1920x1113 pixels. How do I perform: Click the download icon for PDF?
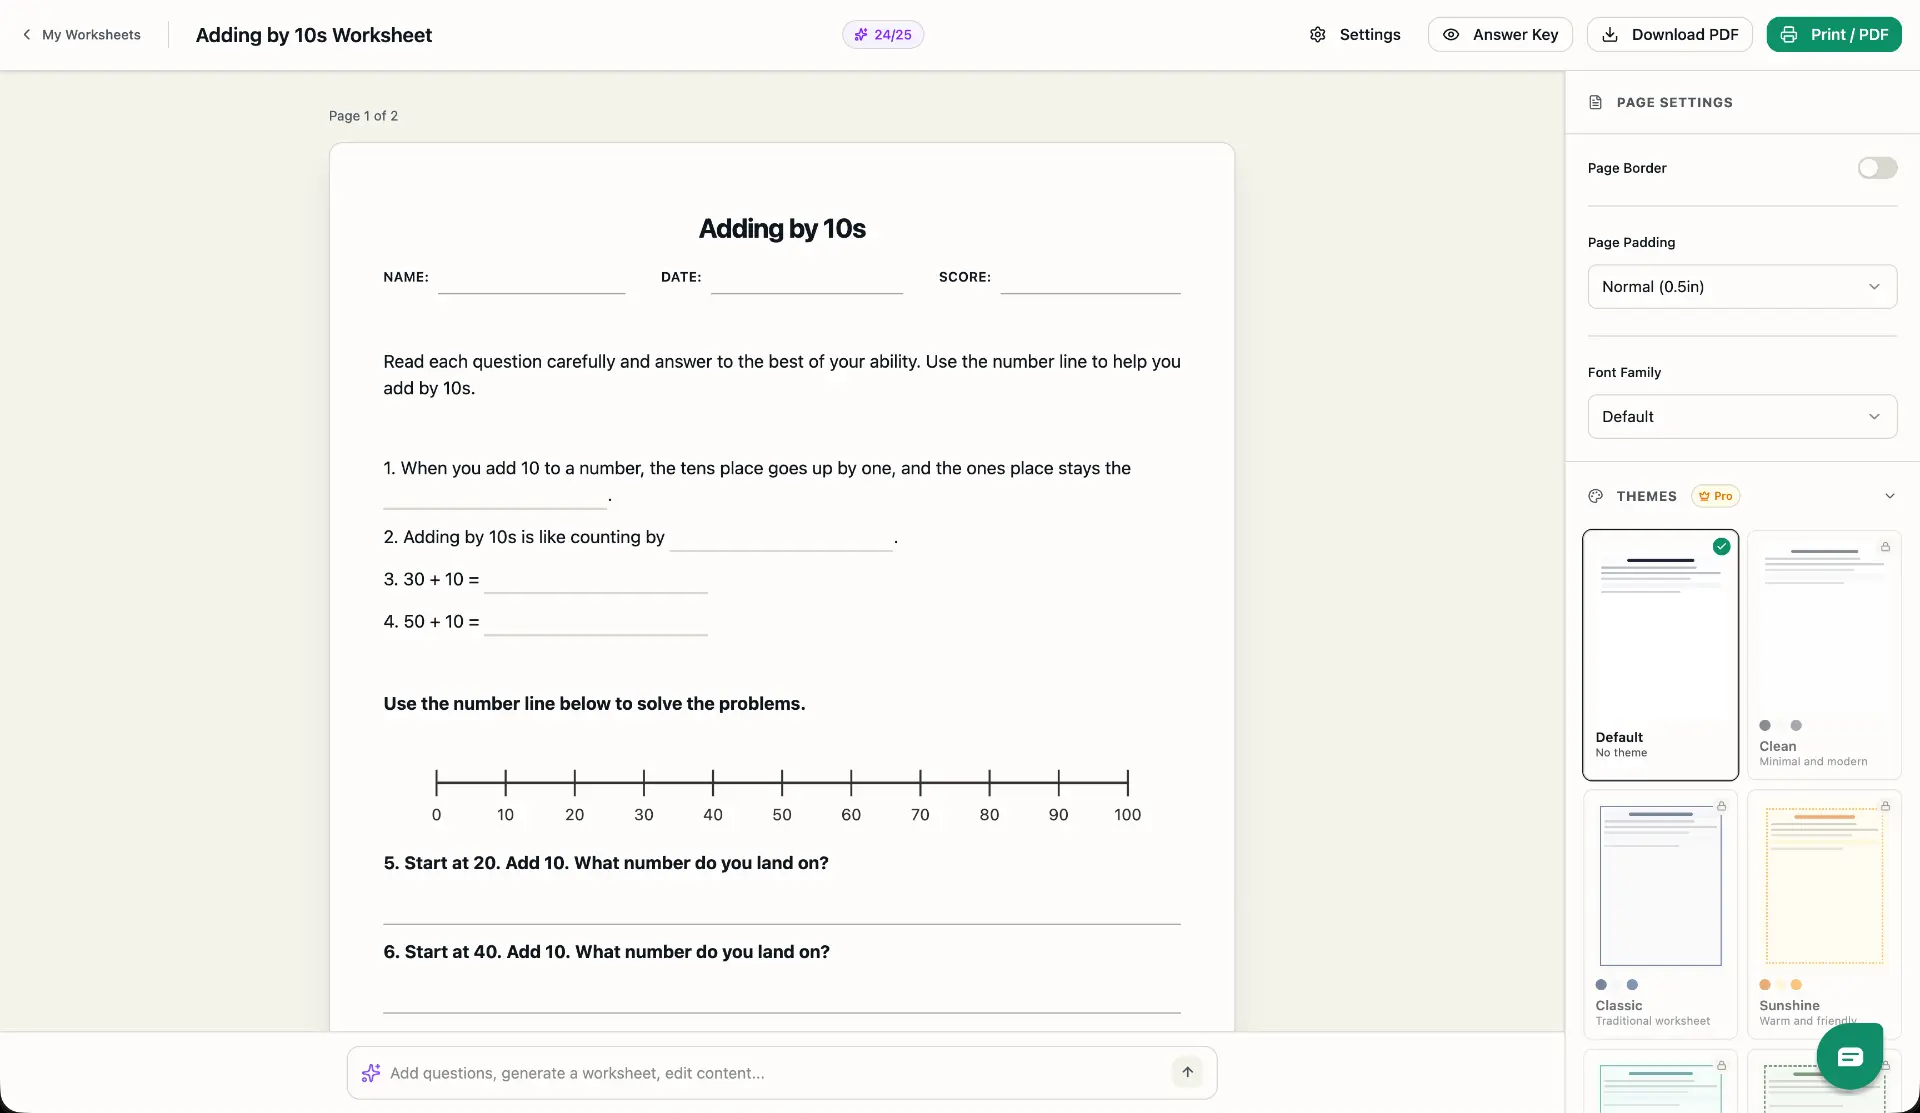click(x=1610, y=35)
